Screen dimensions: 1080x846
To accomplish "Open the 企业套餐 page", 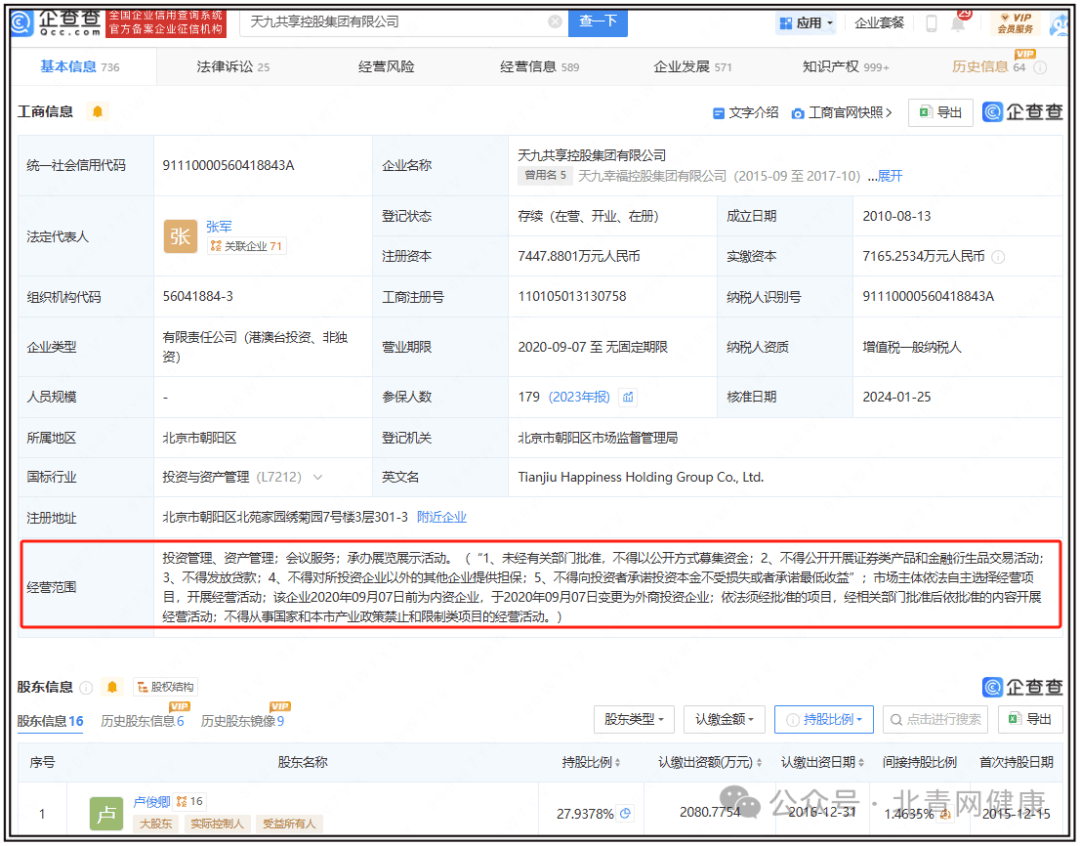I will point(879,23).
